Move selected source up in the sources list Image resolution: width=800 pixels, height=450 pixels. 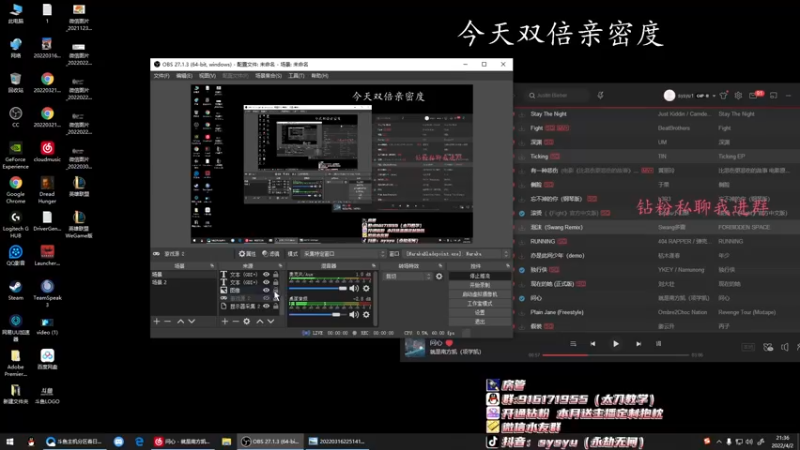[x=260, y=321]
